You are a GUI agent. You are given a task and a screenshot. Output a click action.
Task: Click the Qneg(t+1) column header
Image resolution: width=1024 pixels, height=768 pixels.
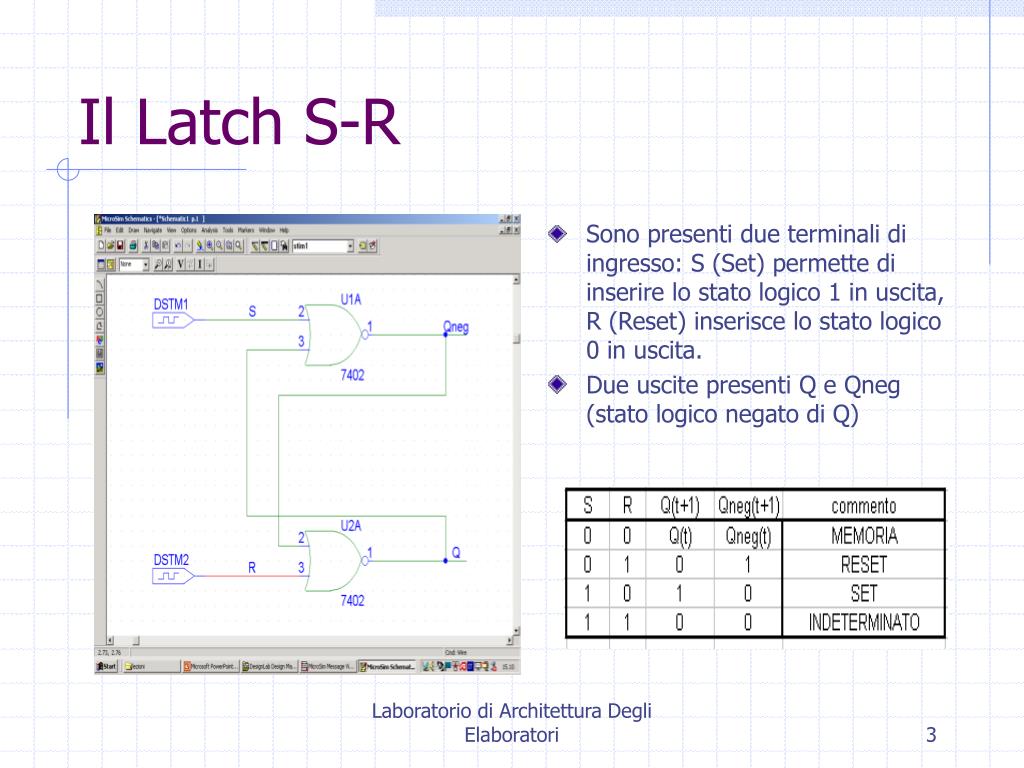(x=748, y=505)
